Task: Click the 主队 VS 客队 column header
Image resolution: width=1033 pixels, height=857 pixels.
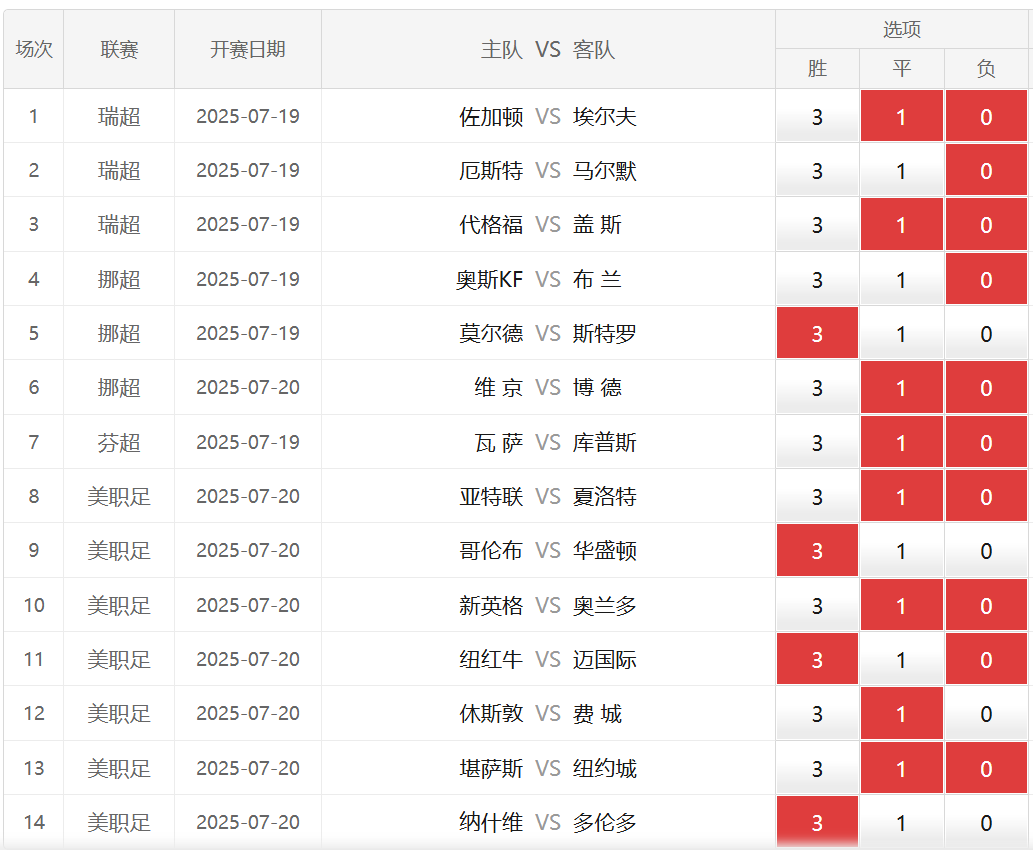Action: pos(548,49)
